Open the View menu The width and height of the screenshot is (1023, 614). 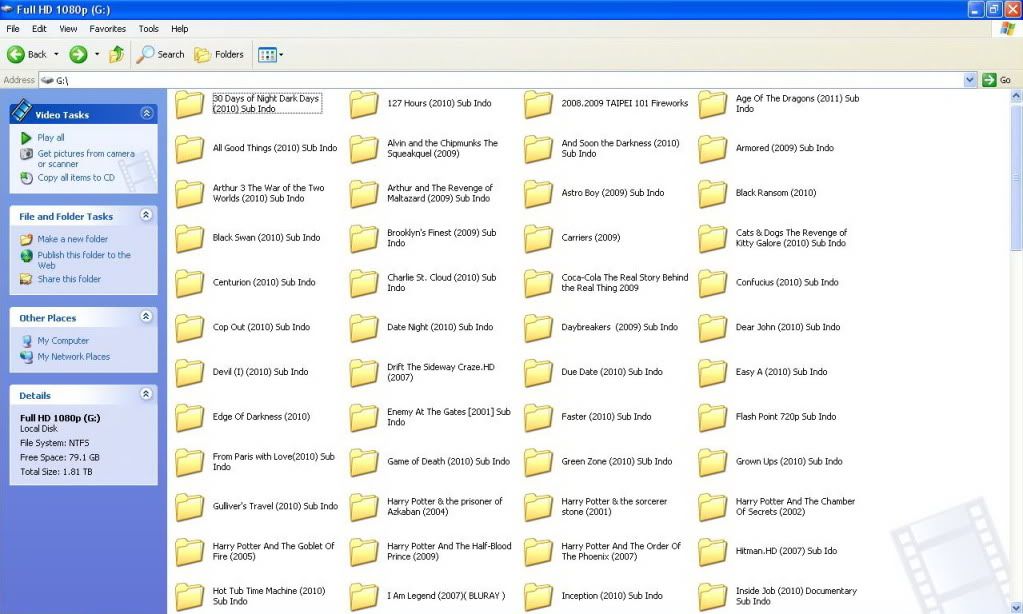coord(69,29)
